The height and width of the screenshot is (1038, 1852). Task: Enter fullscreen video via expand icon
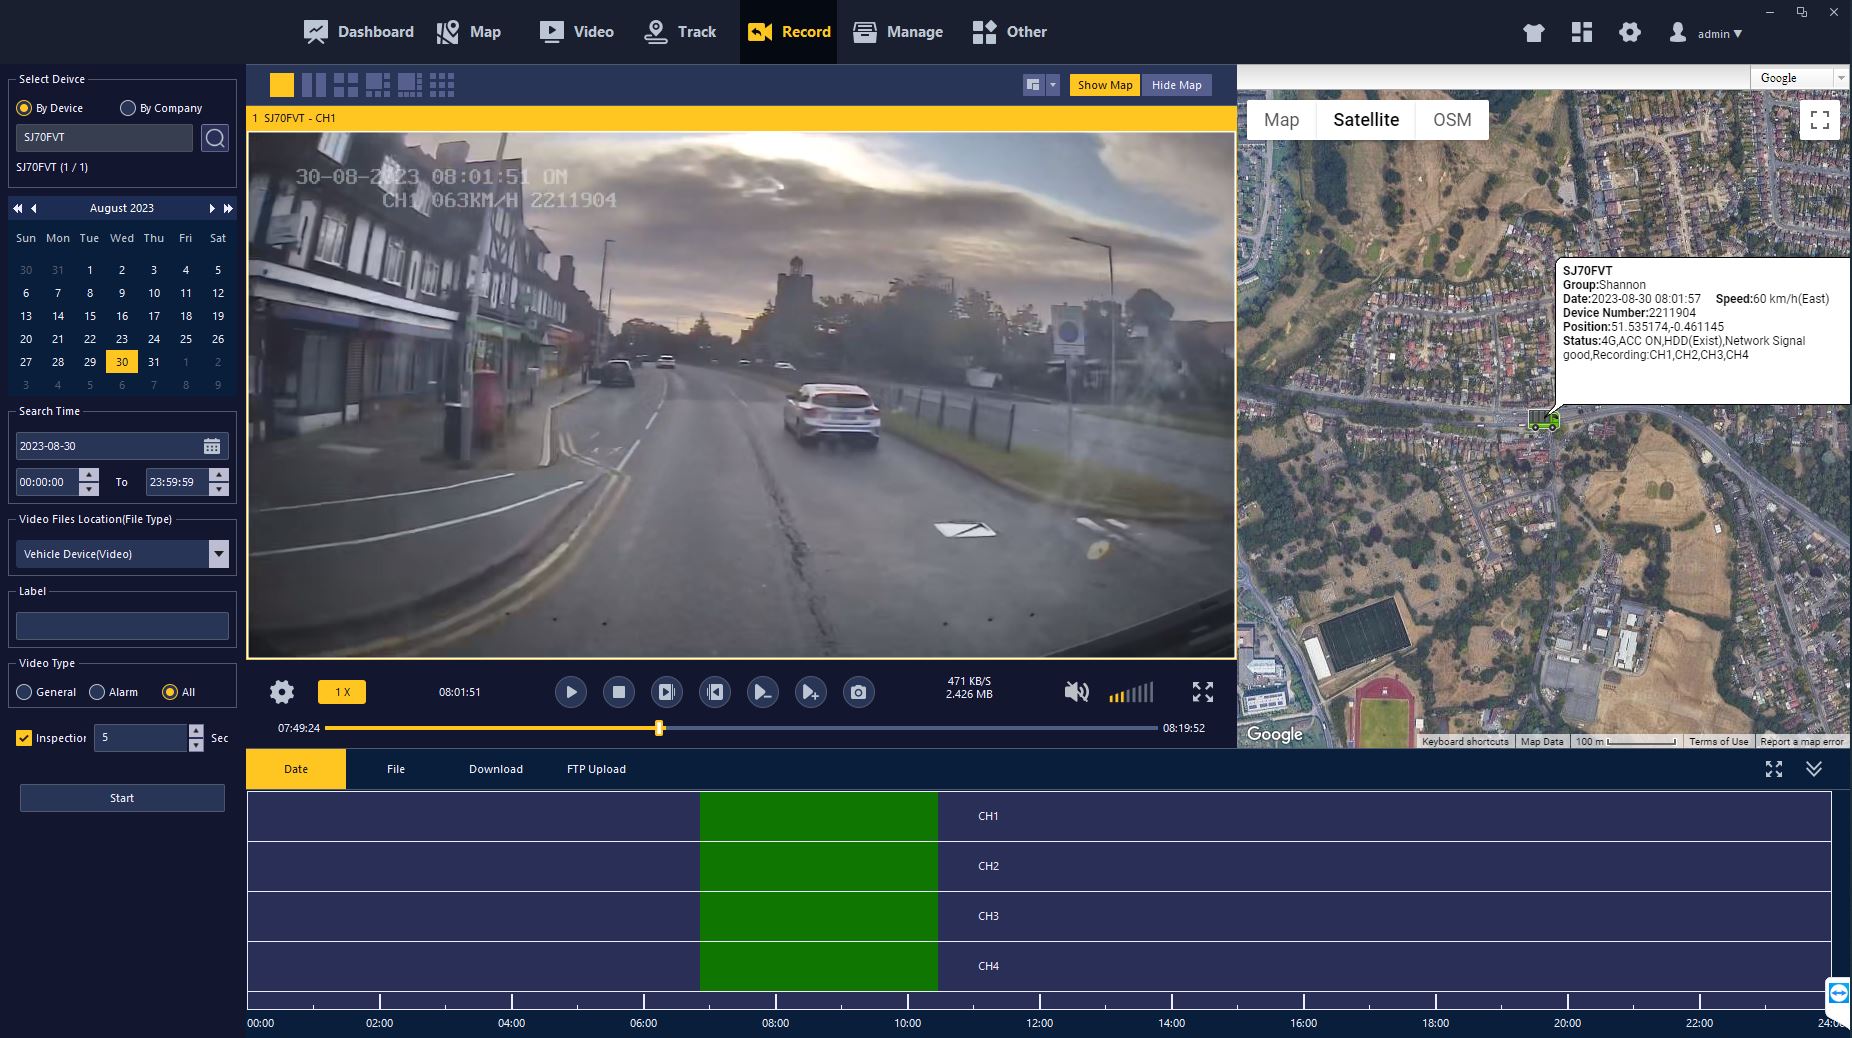click(x=1203, y=692)
